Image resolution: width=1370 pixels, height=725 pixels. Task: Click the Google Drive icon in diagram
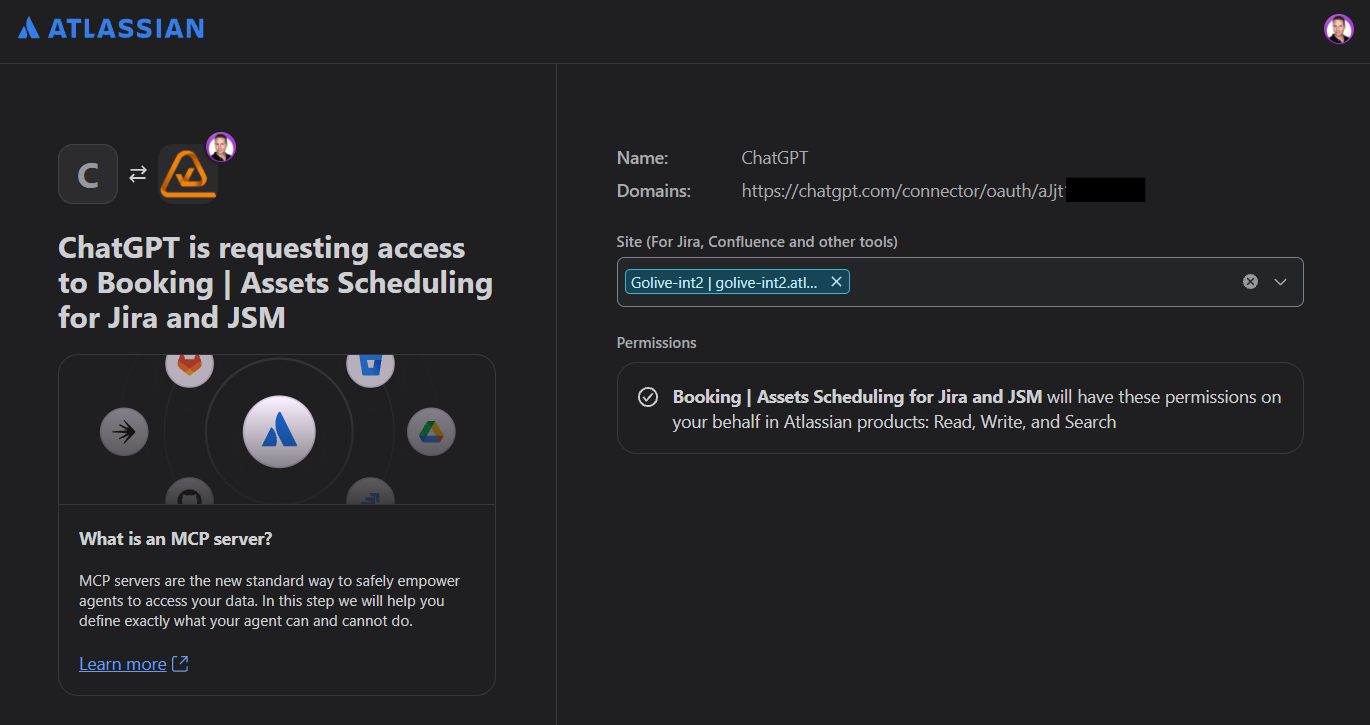[431, 432]
